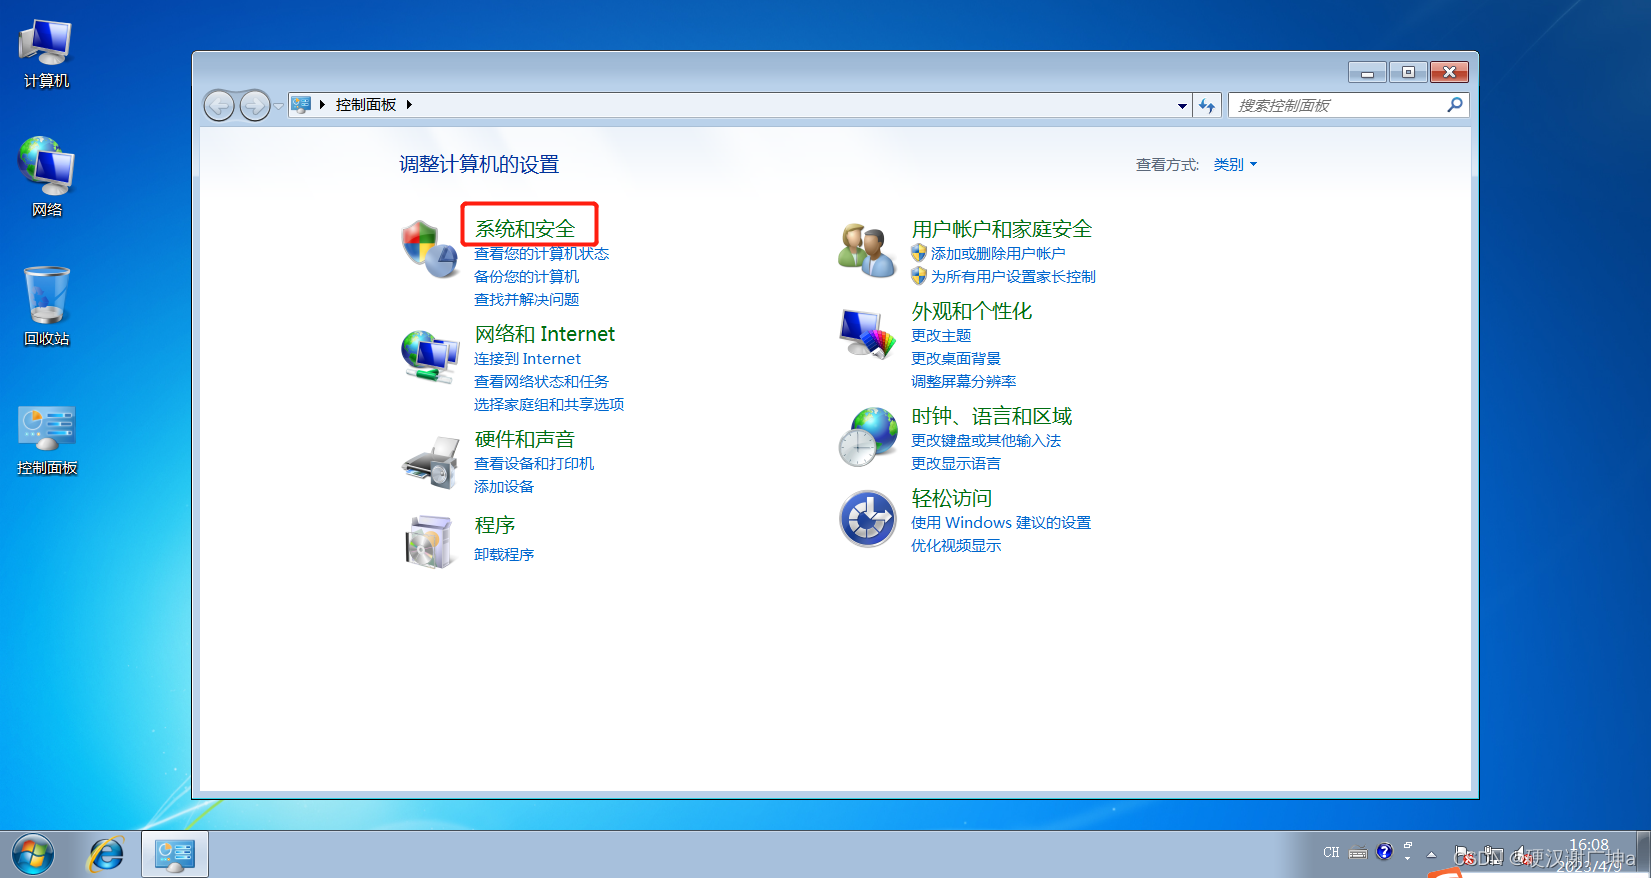The width and height of the screenshot is (1651, 878).
Task: Click the Show desktop strip on taskbar
Action: click(x=1643, y=854)
